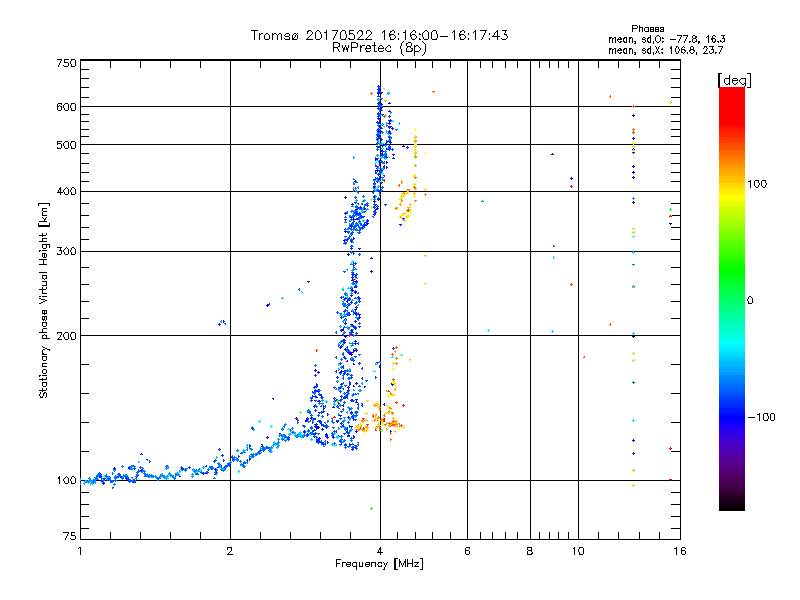Click the y-axis tick label '100'

point(66,481)
